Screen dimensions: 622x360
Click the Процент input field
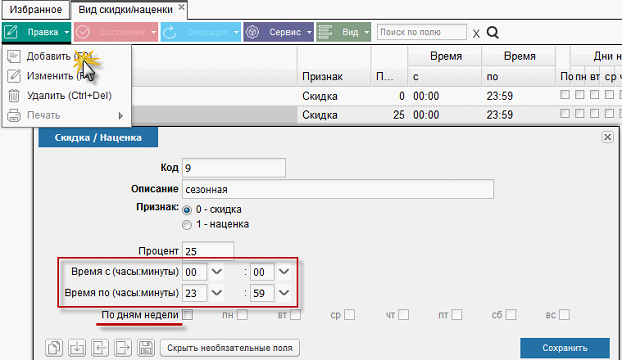pos(208,251)
